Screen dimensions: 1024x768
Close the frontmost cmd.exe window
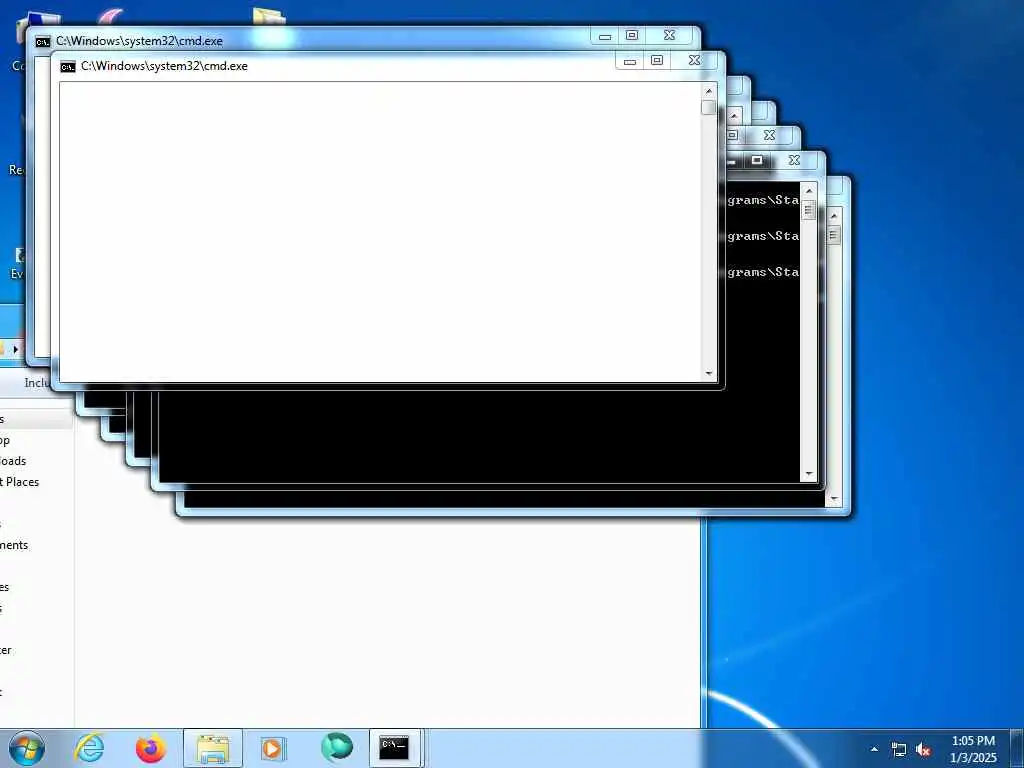694,61
